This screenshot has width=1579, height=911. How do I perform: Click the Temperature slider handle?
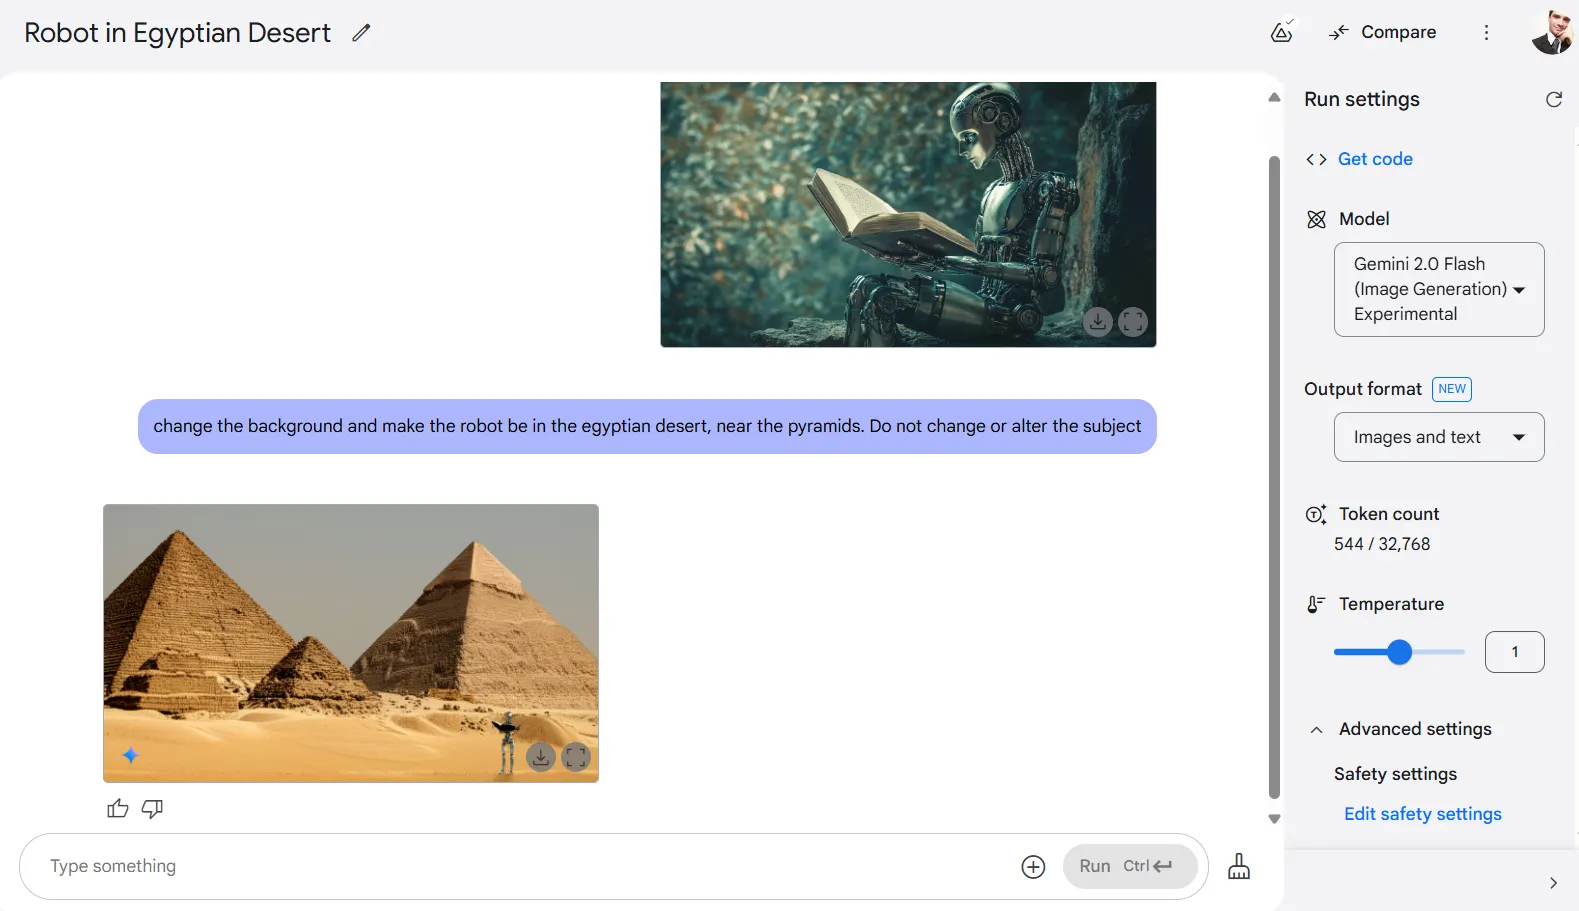(1399, 652)
